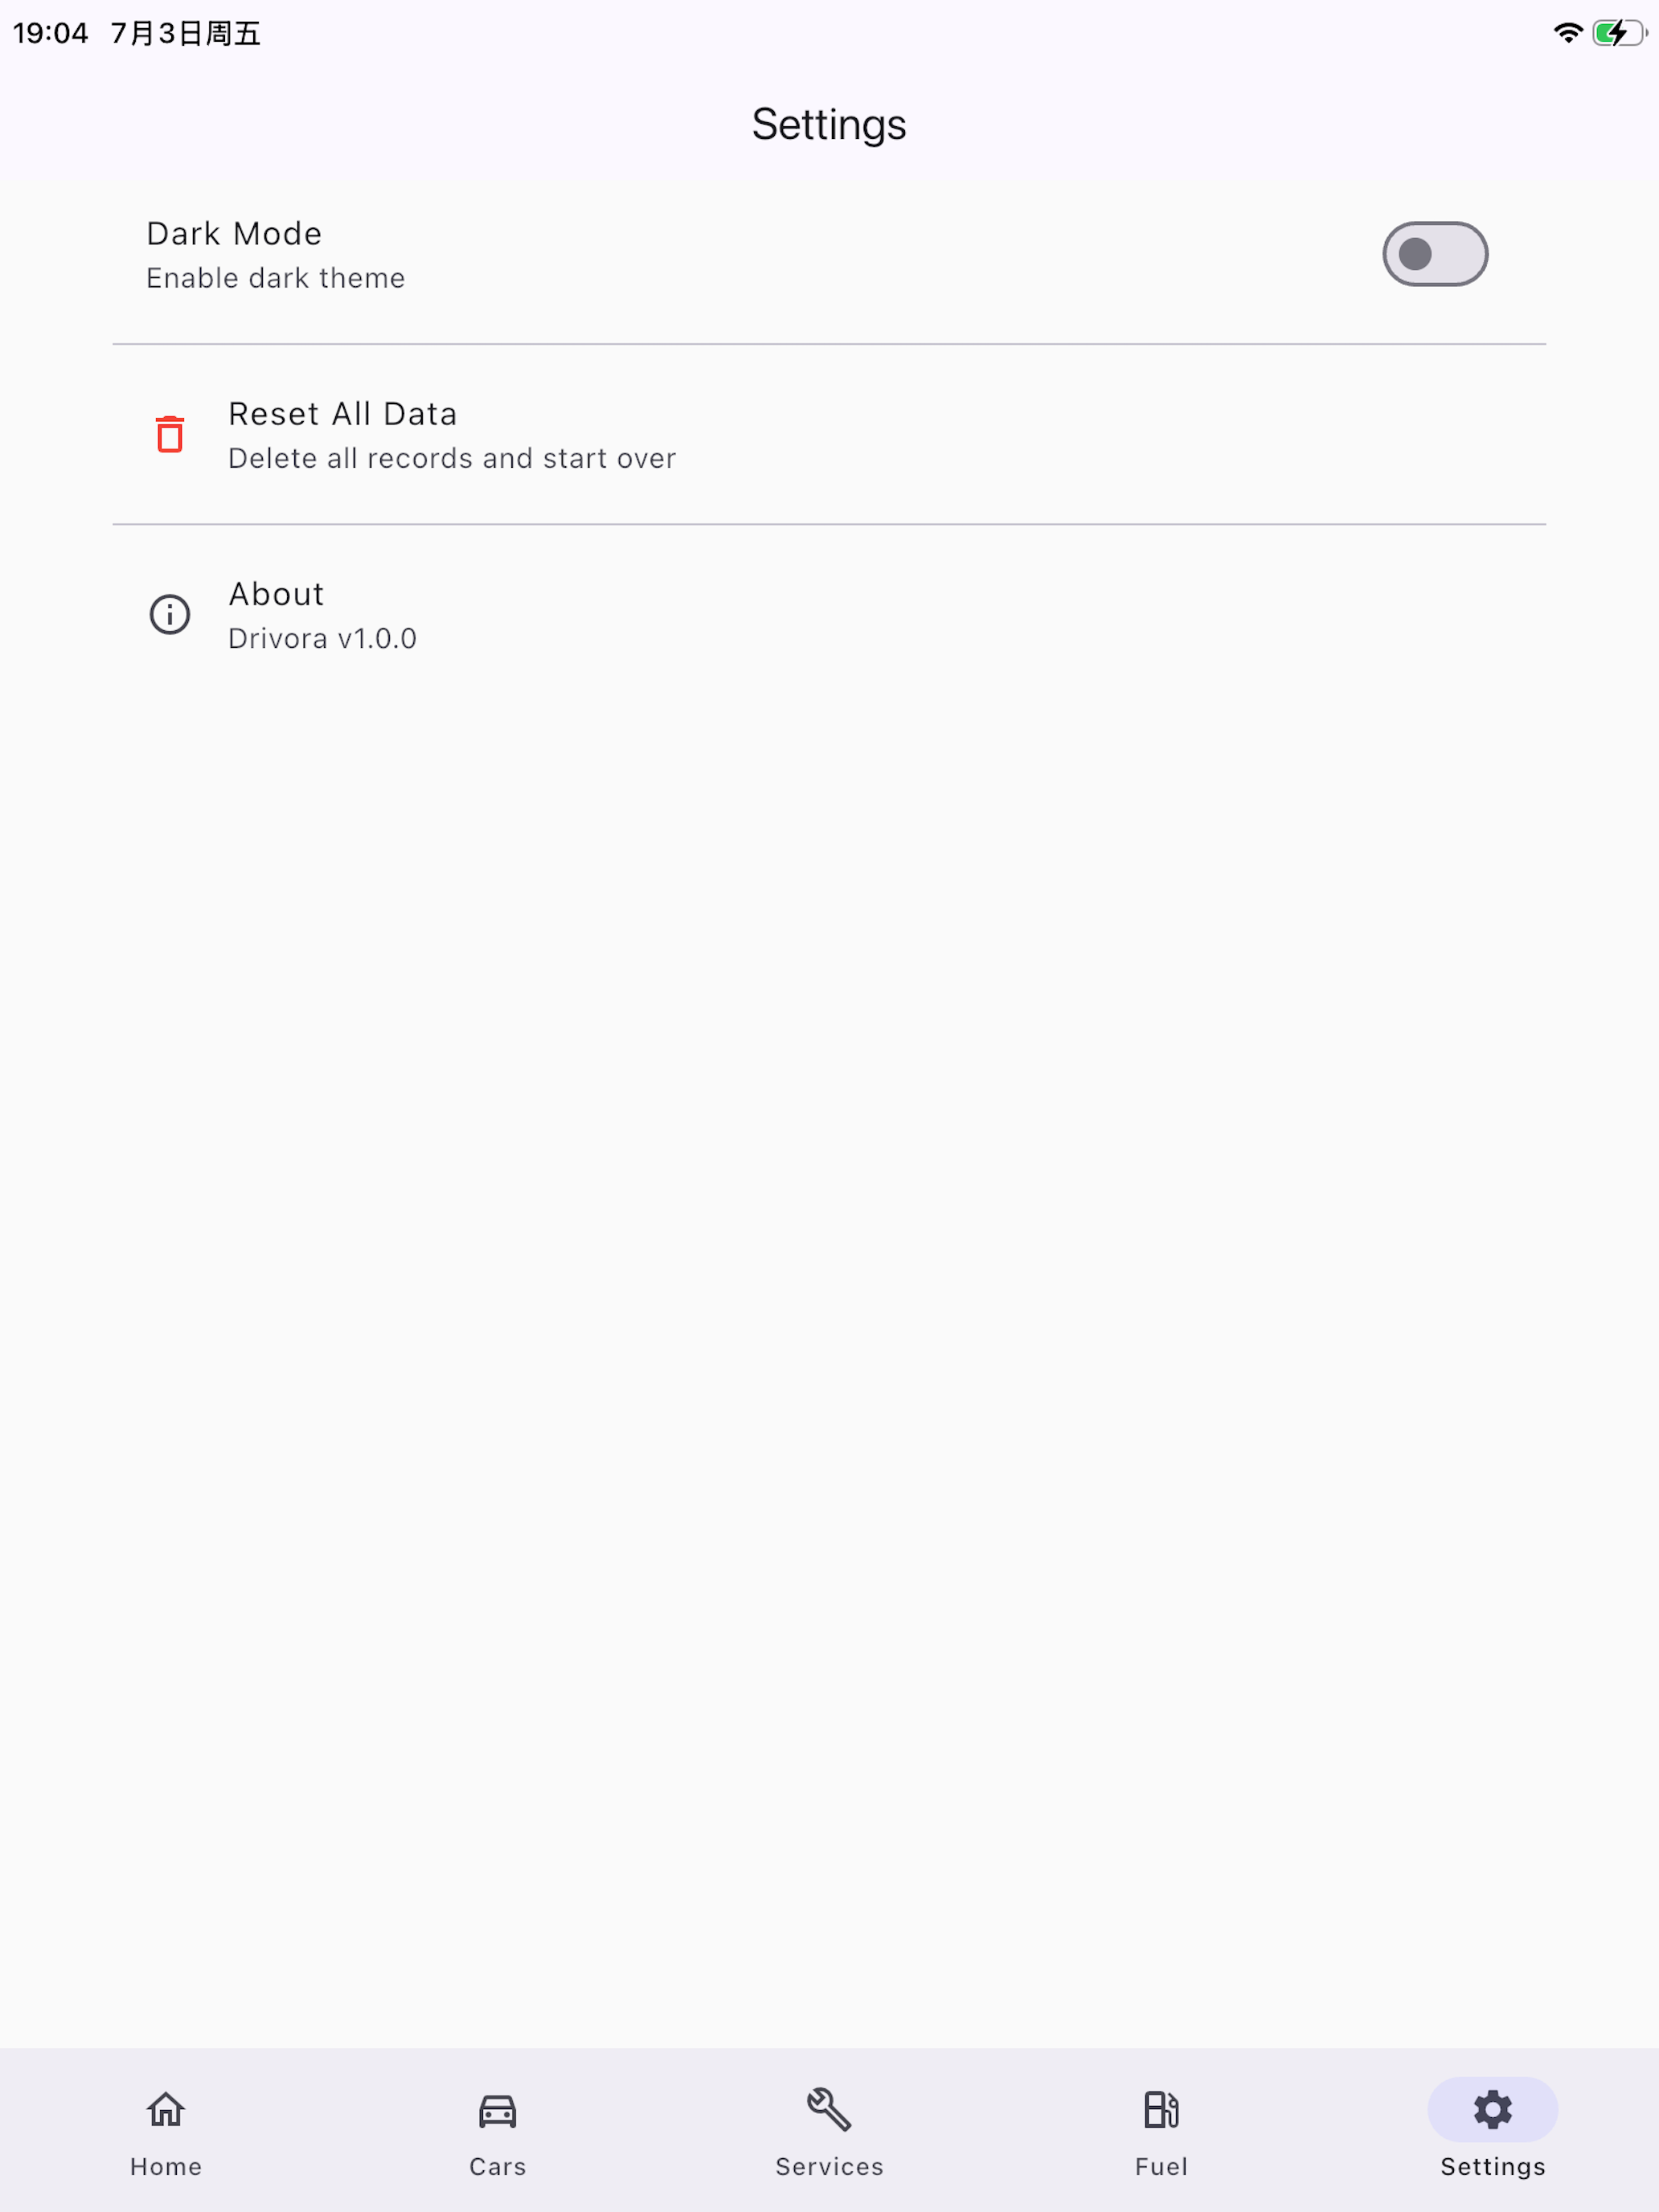
Task: Click the Settings gear icon
Action: [1493, 2110]
